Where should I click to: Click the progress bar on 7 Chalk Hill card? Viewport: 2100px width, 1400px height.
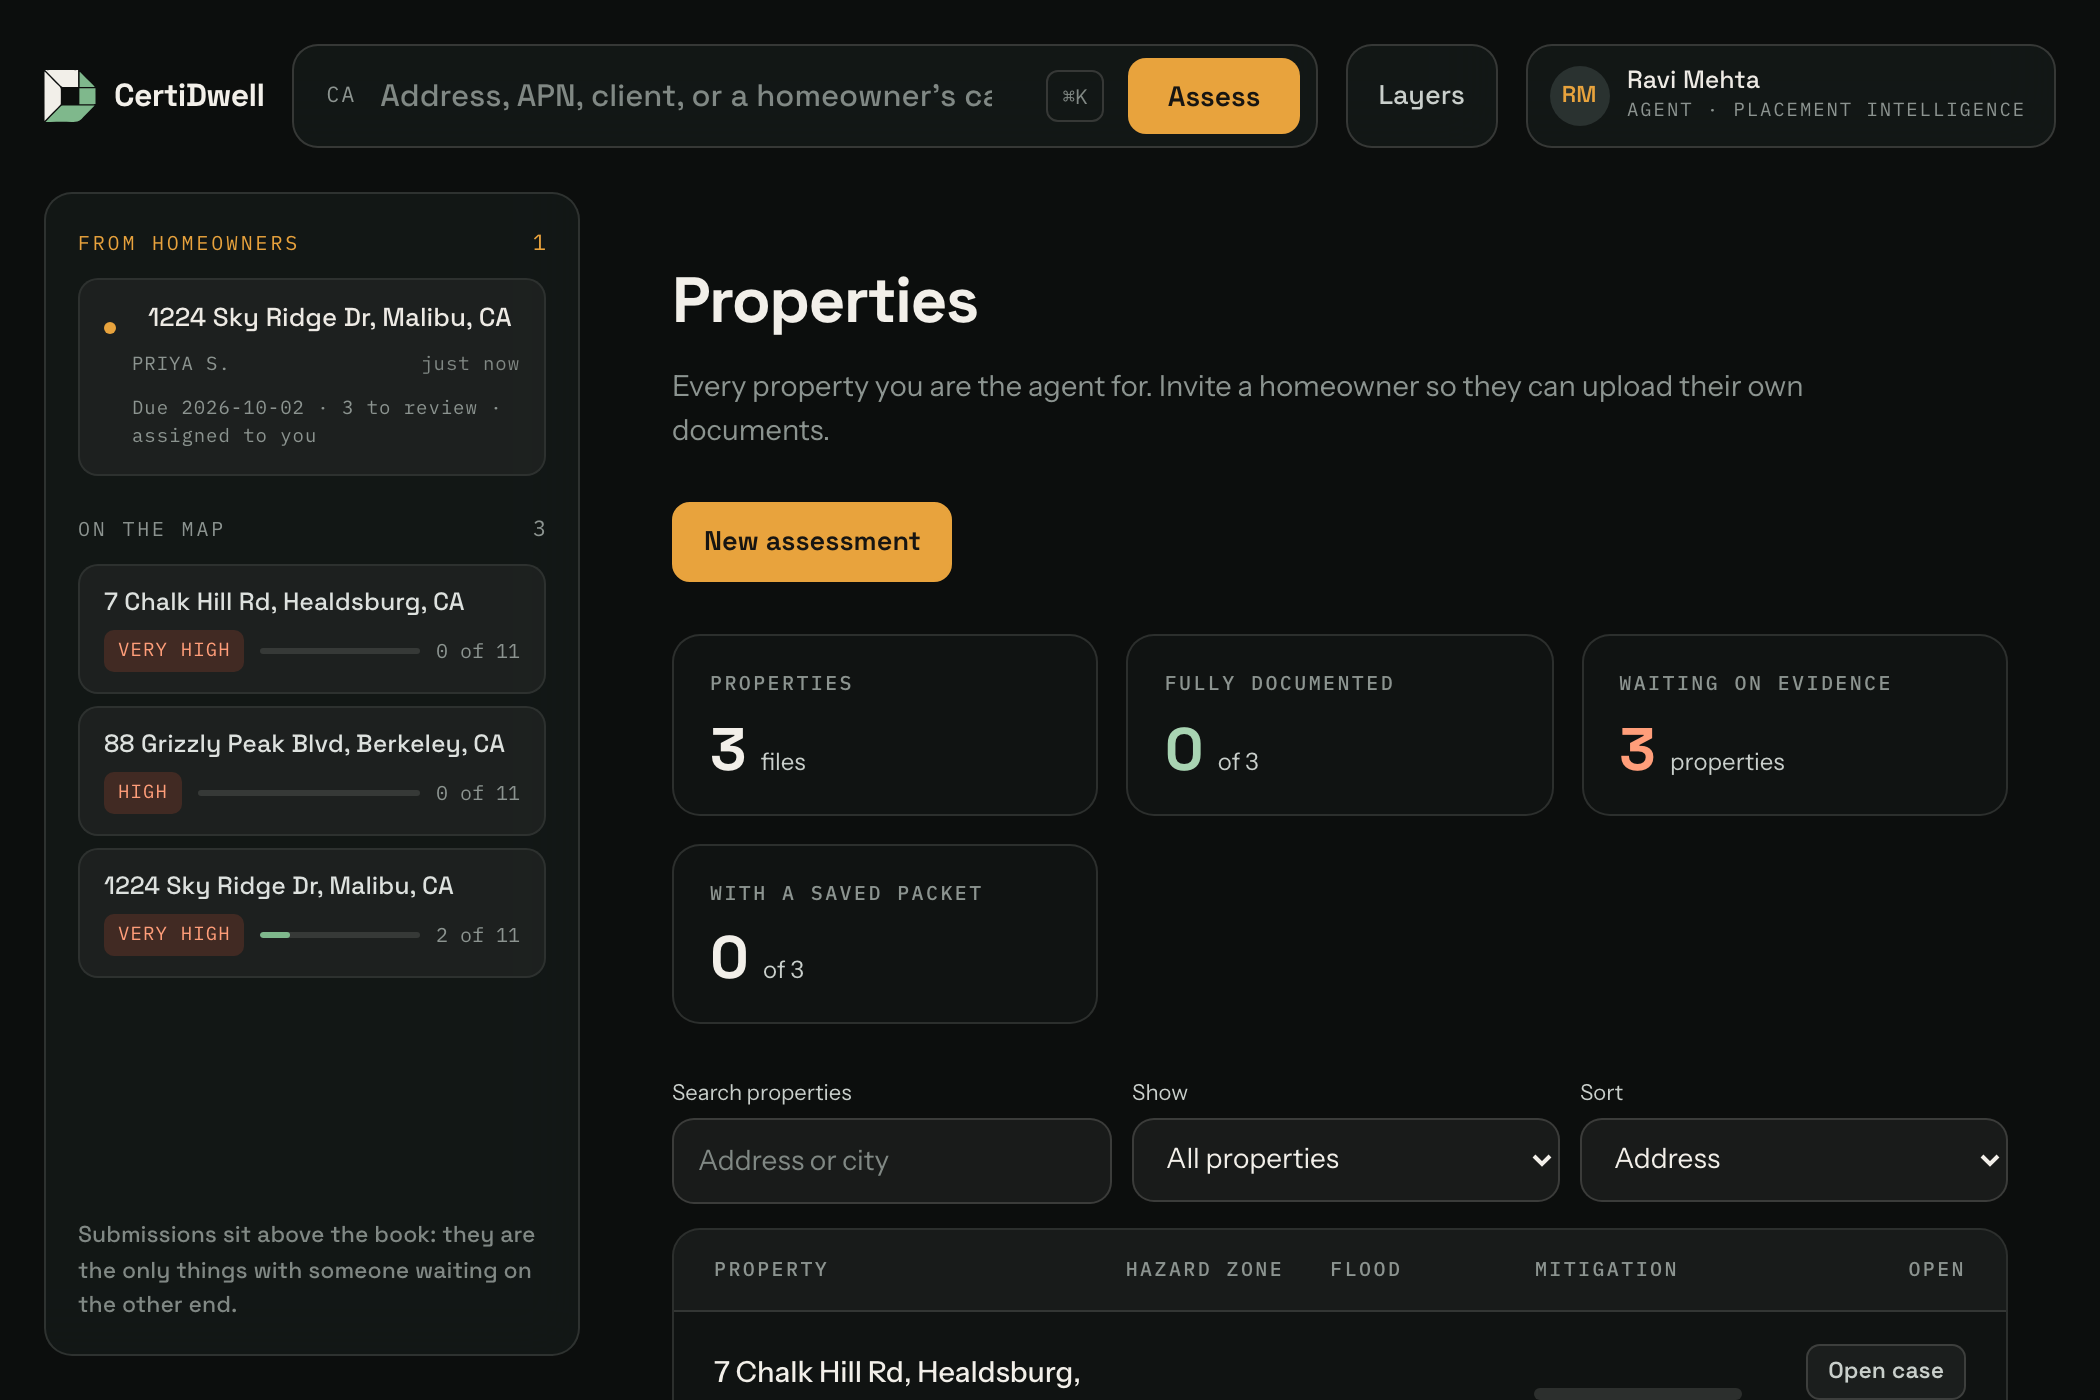pyautogui.click(x=340, y=651)
